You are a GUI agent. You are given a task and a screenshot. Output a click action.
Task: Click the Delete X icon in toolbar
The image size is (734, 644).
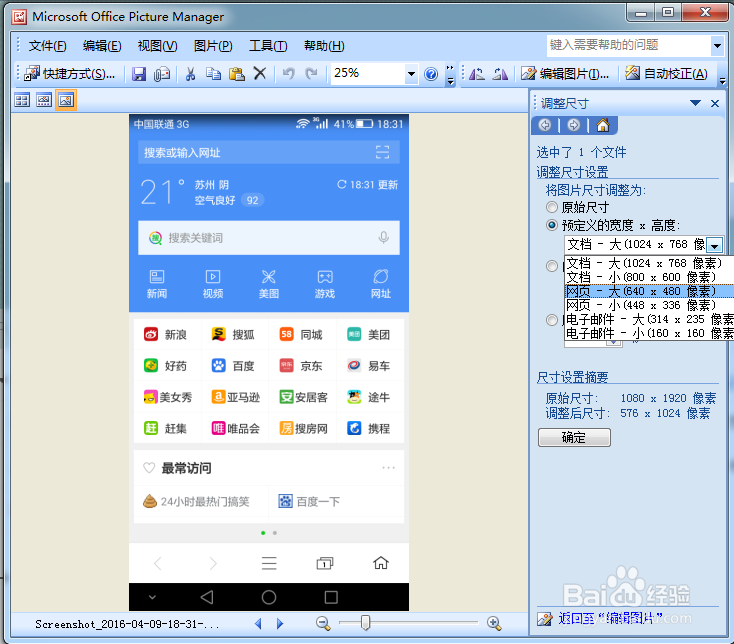click(259, 73)
